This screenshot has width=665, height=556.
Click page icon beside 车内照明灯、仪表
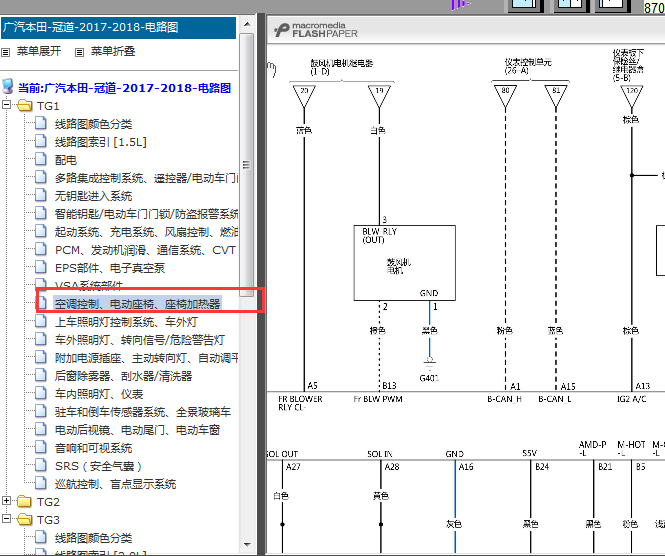point(41,393)
